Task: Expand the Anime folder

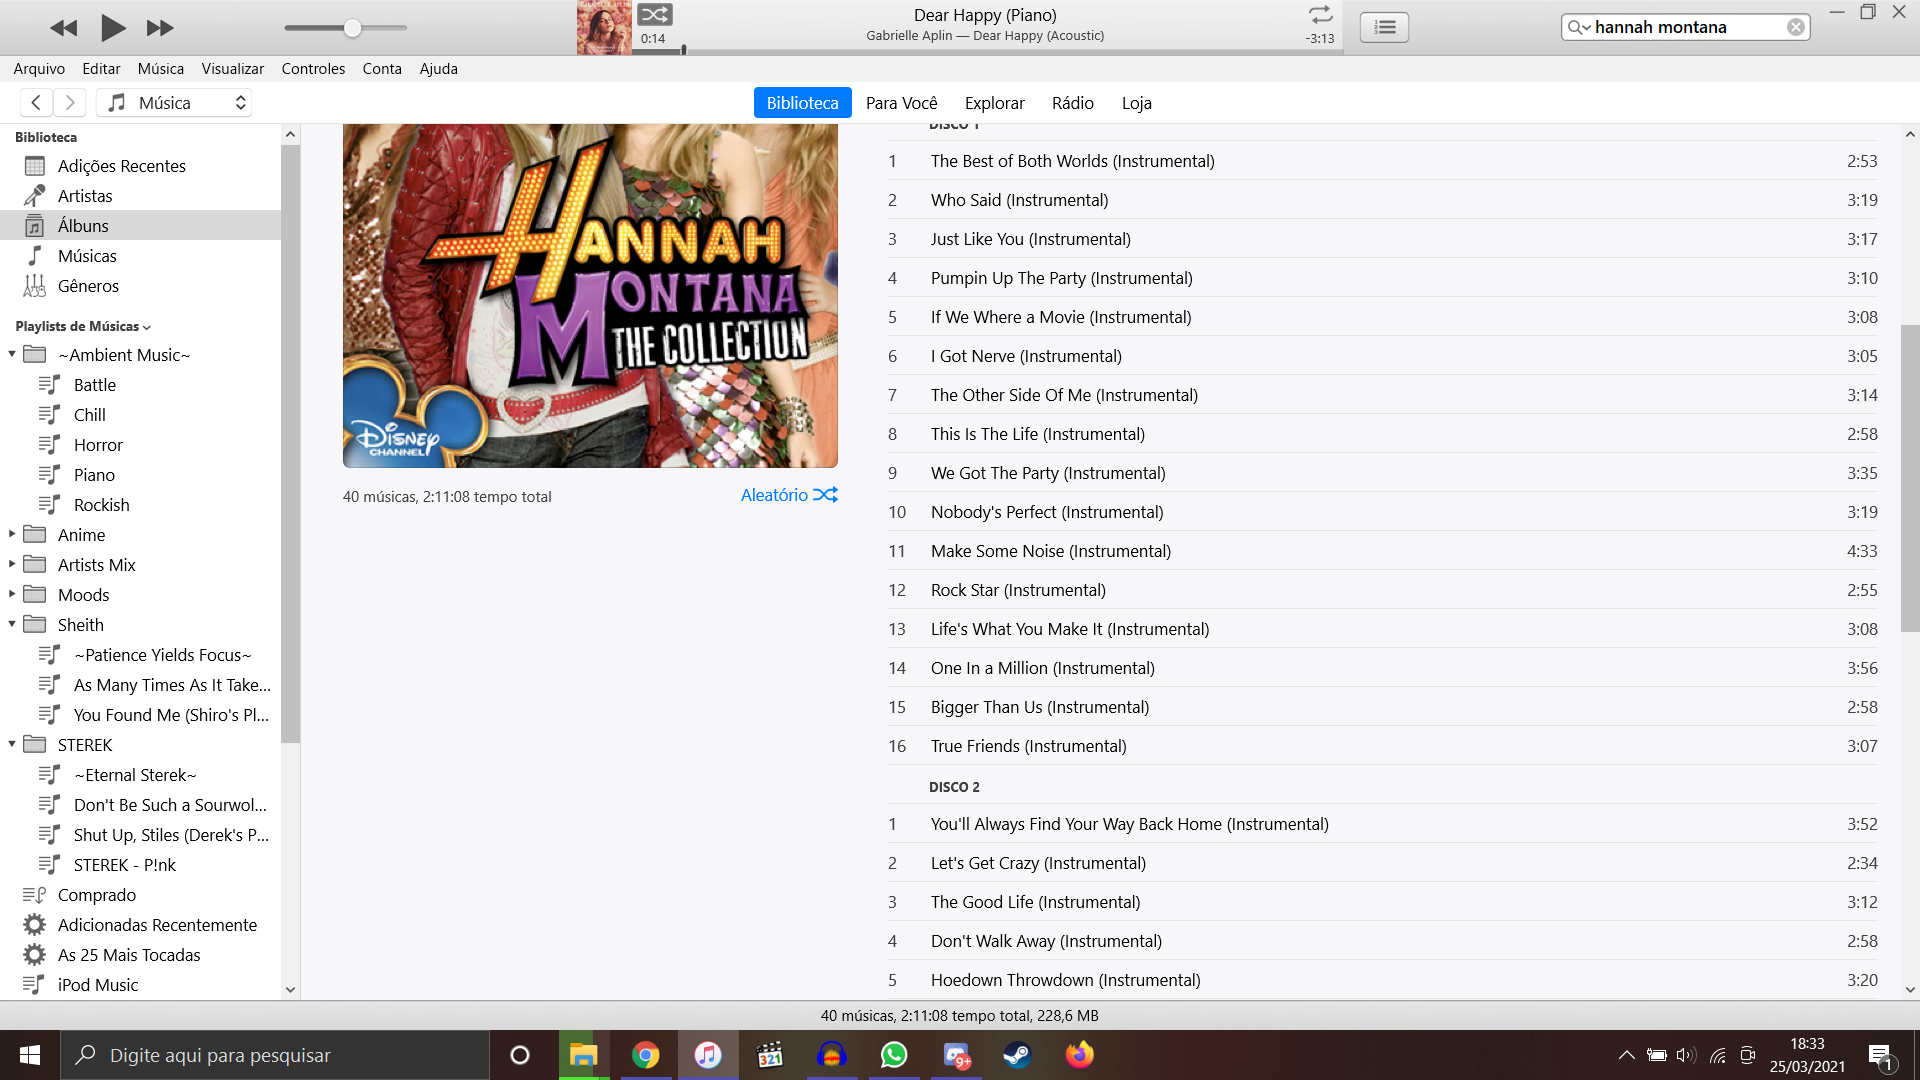Action: pyautogui.click(x=12, y=534)
